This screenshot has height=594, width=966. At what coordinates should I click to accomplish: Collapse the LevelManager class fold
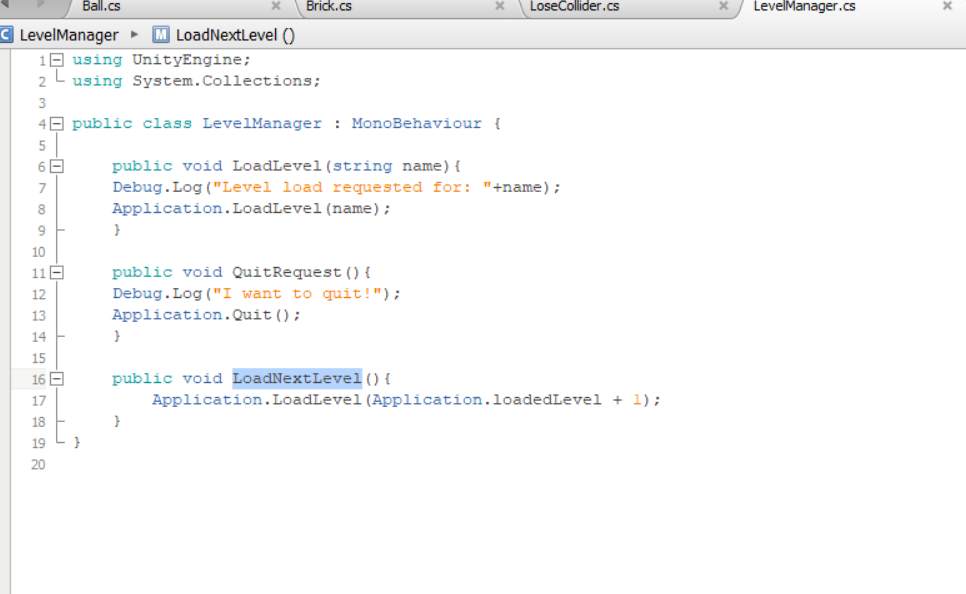pyautogui.click(x=55, y=122)
